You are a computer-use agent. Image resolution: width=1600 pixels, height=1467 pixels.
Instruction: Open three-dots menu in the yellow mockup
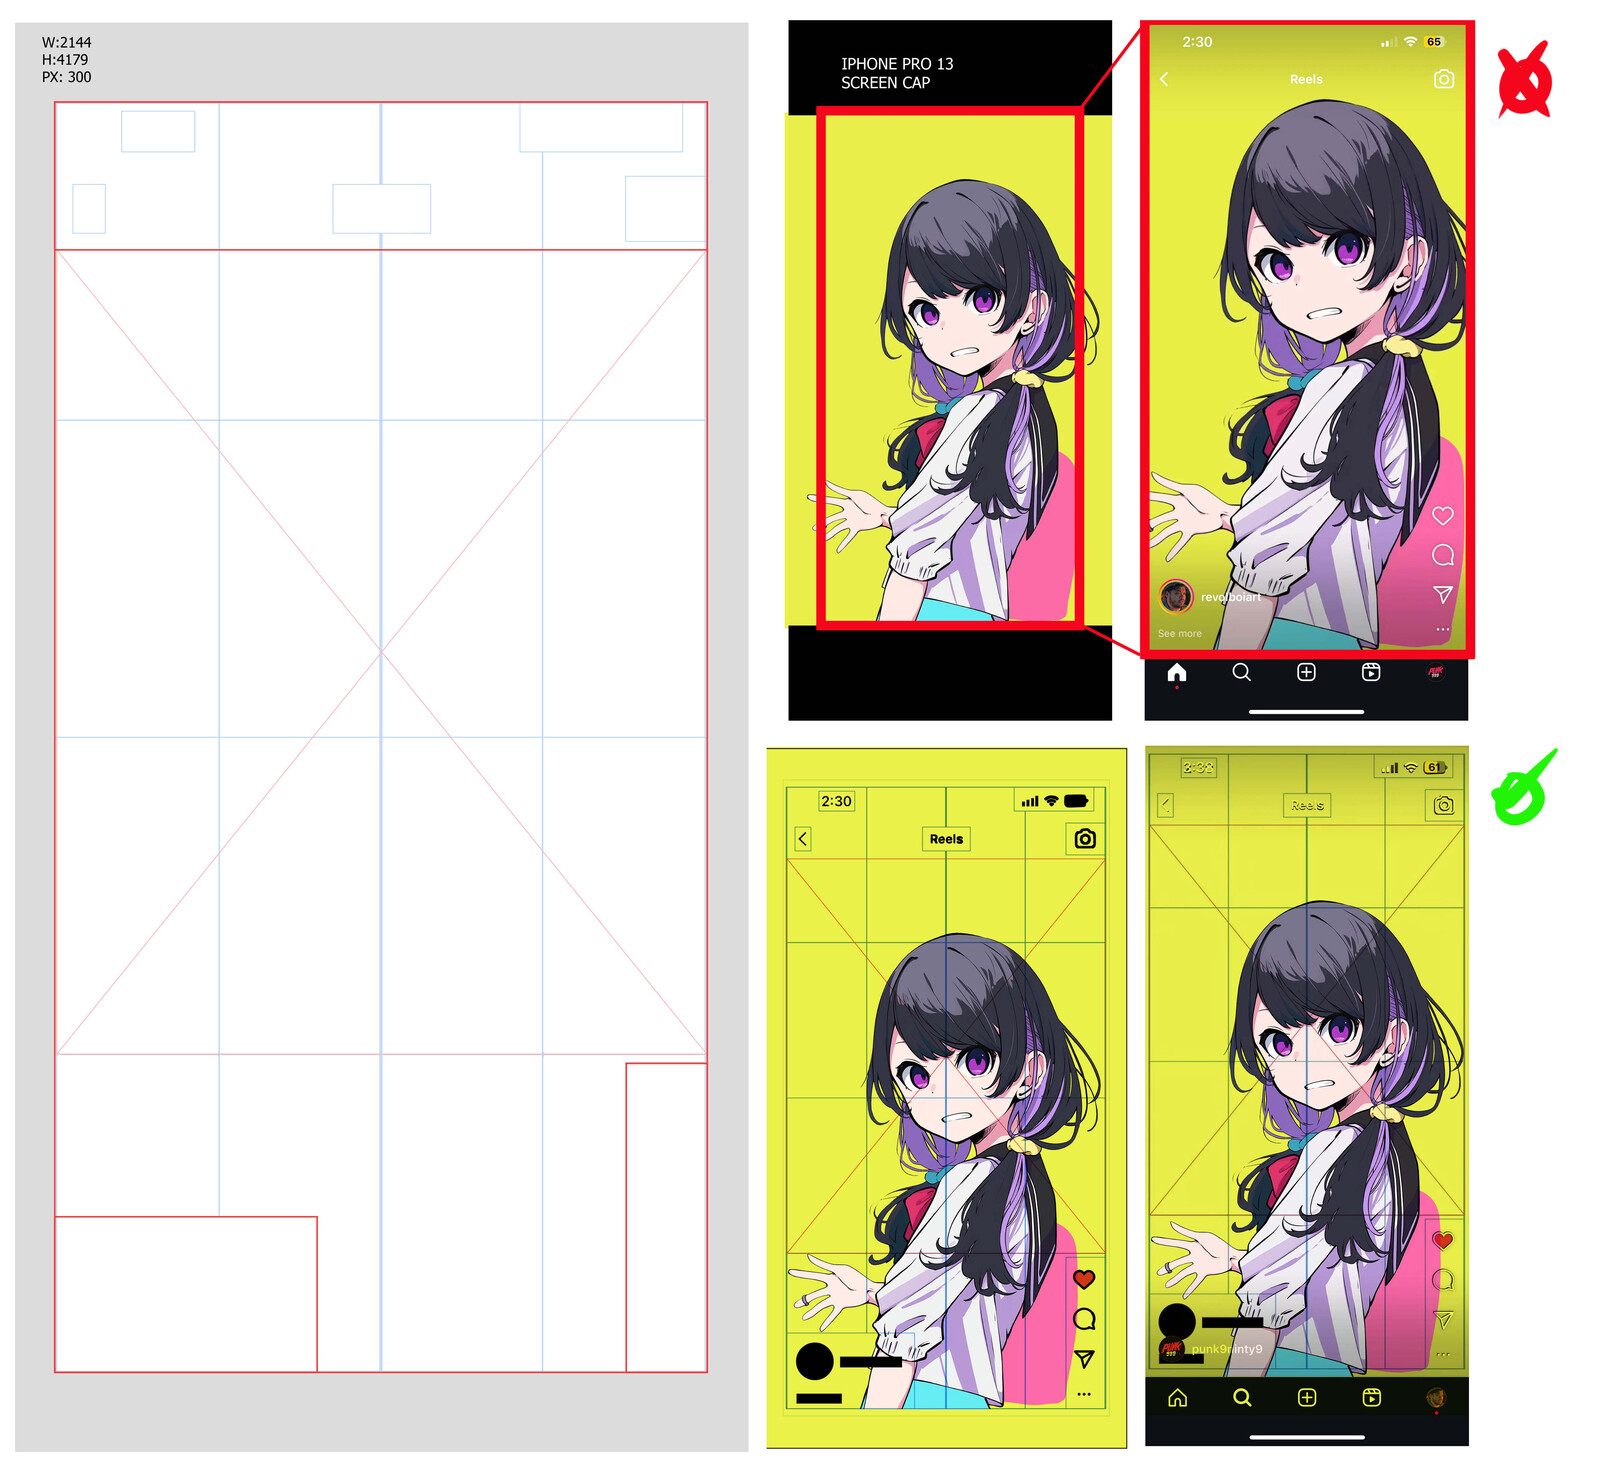[1084, 1394]
